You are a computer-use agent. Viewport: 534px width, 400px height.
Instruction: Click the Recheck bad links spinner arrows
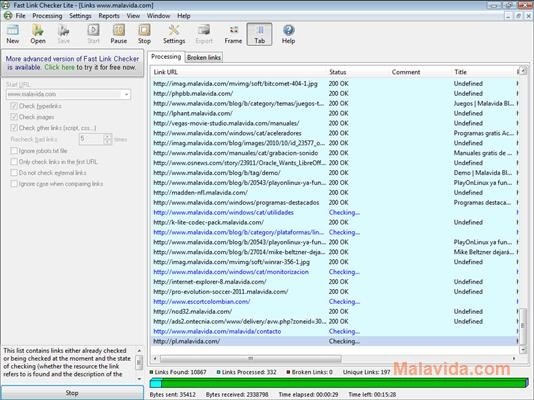pyautogui.click(x=108, y=139)
